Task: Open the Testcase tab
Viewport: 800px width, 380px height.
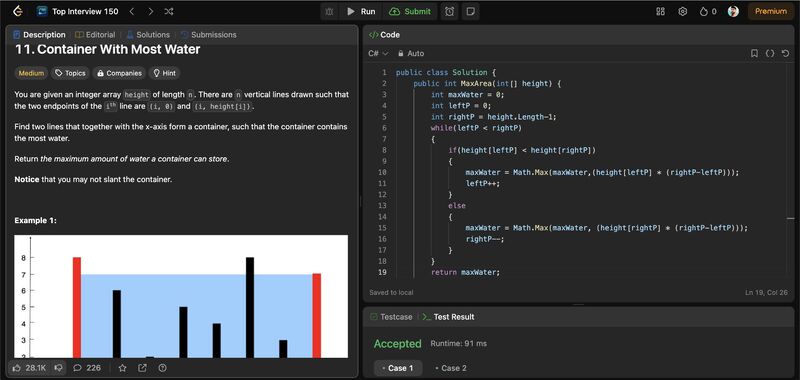Action: (391, 317)
